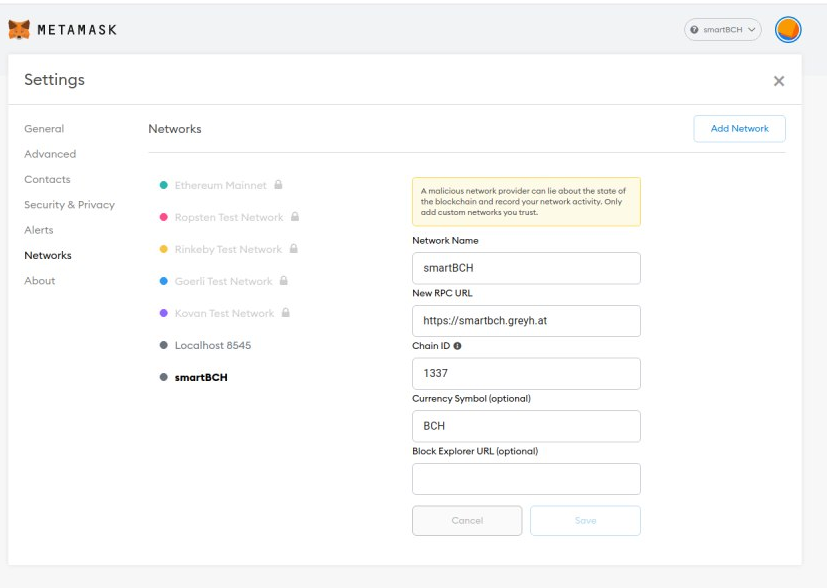This screenshot has width=827, height=588.
Task: Click the Chain ID info icon
Action: coord(457,346)
